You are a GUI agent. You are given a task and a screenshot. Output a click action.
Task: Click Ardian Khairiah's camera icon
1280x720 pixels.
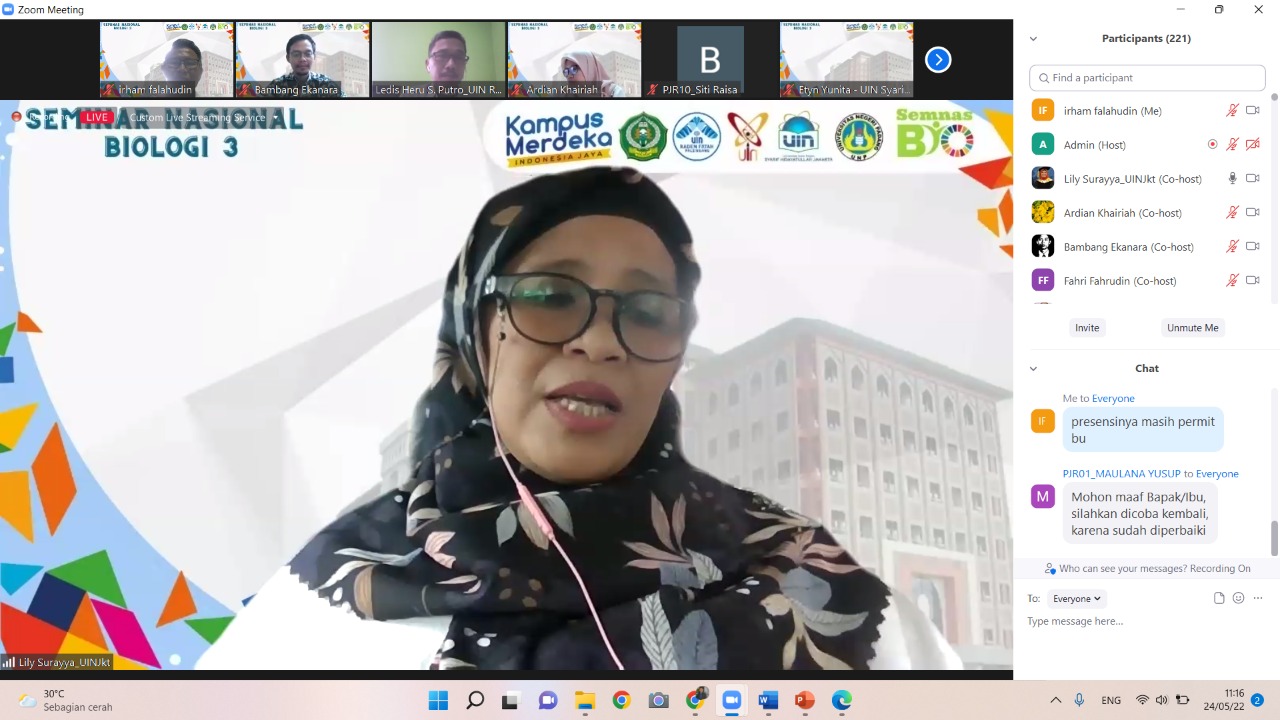pos(1253,213)
